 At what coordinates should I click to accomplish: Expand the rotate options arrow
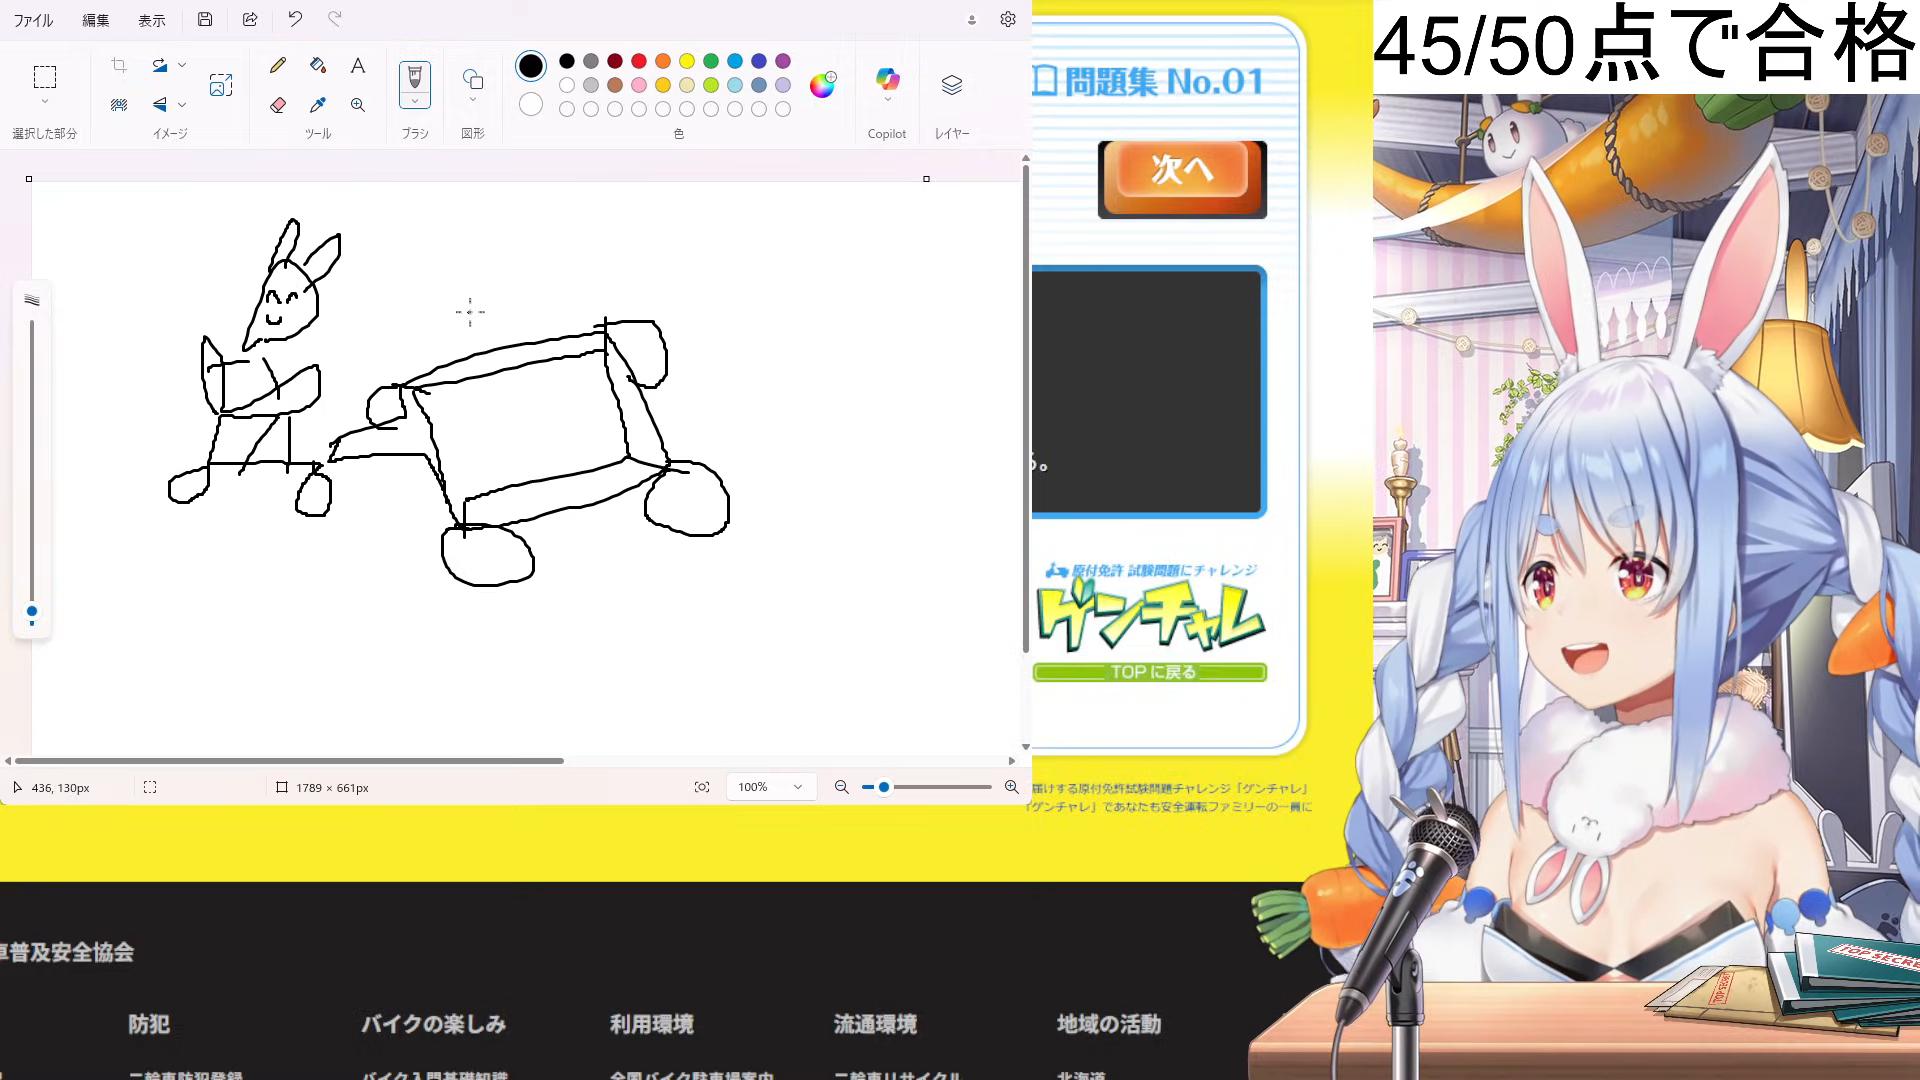[x=182, y=65]
